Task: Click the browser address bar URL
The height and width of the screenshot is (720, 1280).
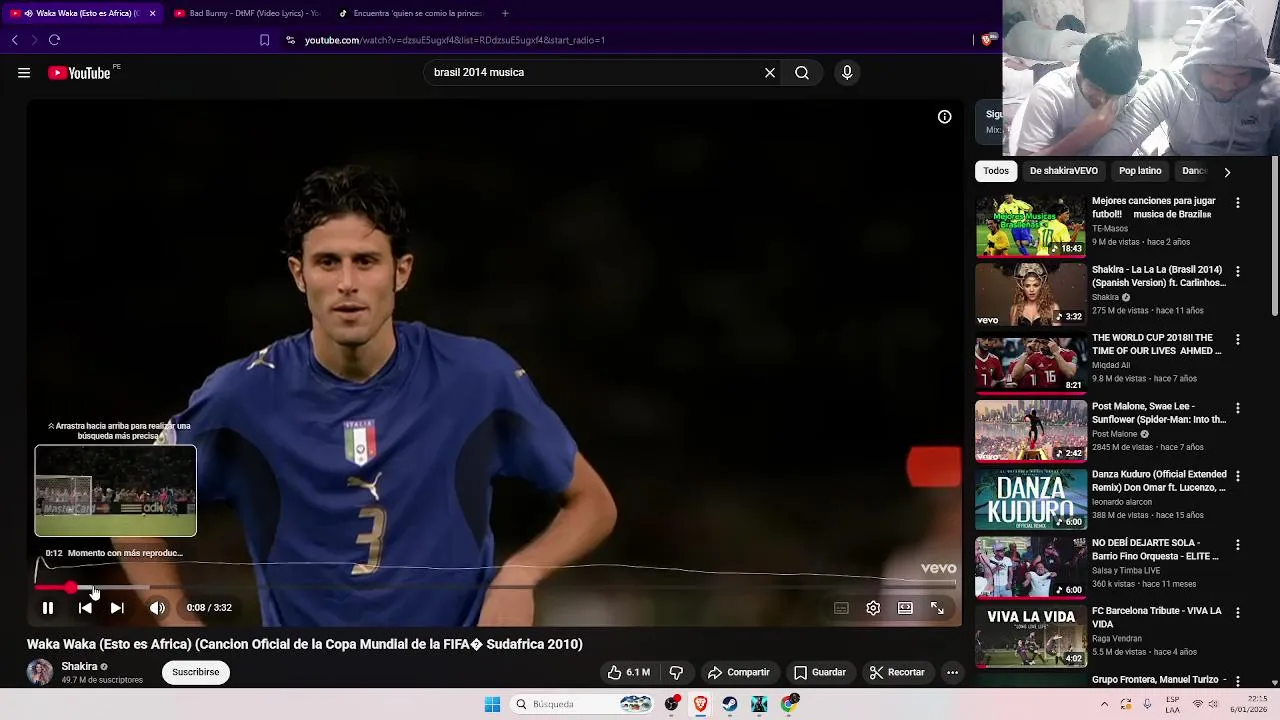Action: (x=454, y=40)
